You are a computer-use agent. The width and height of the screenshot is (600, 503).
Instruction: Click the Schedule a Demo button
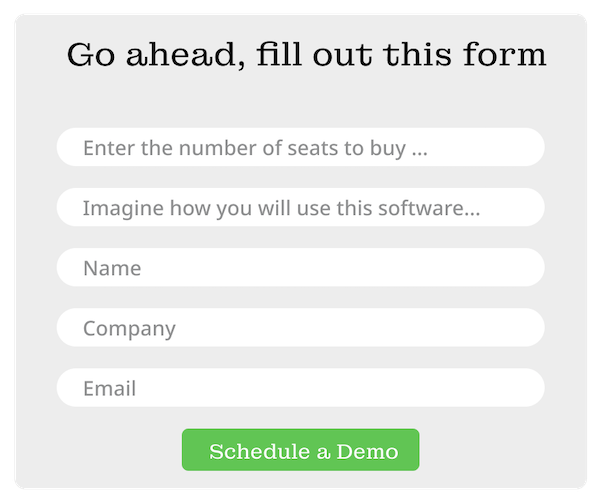[300, 450]
